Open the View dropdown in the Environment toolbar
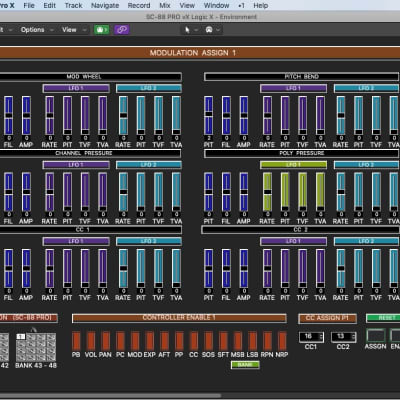 pyautogui.click(x=73, y=30)
